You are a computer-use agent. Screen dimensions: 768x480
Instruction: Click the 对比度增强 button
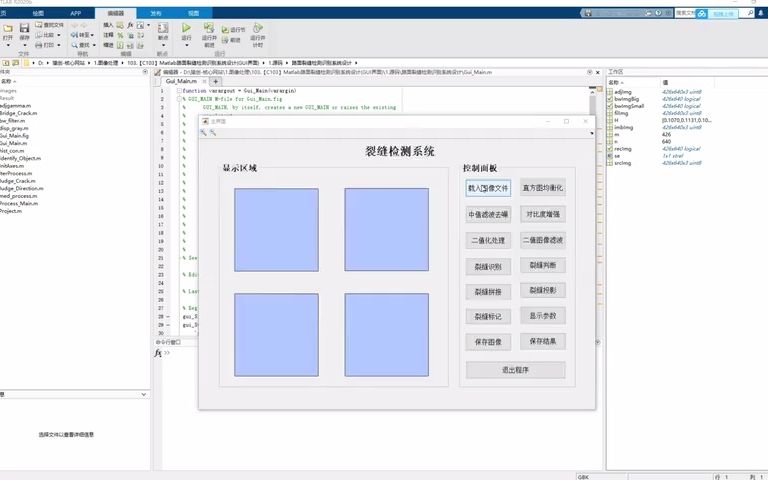point(543,214)
